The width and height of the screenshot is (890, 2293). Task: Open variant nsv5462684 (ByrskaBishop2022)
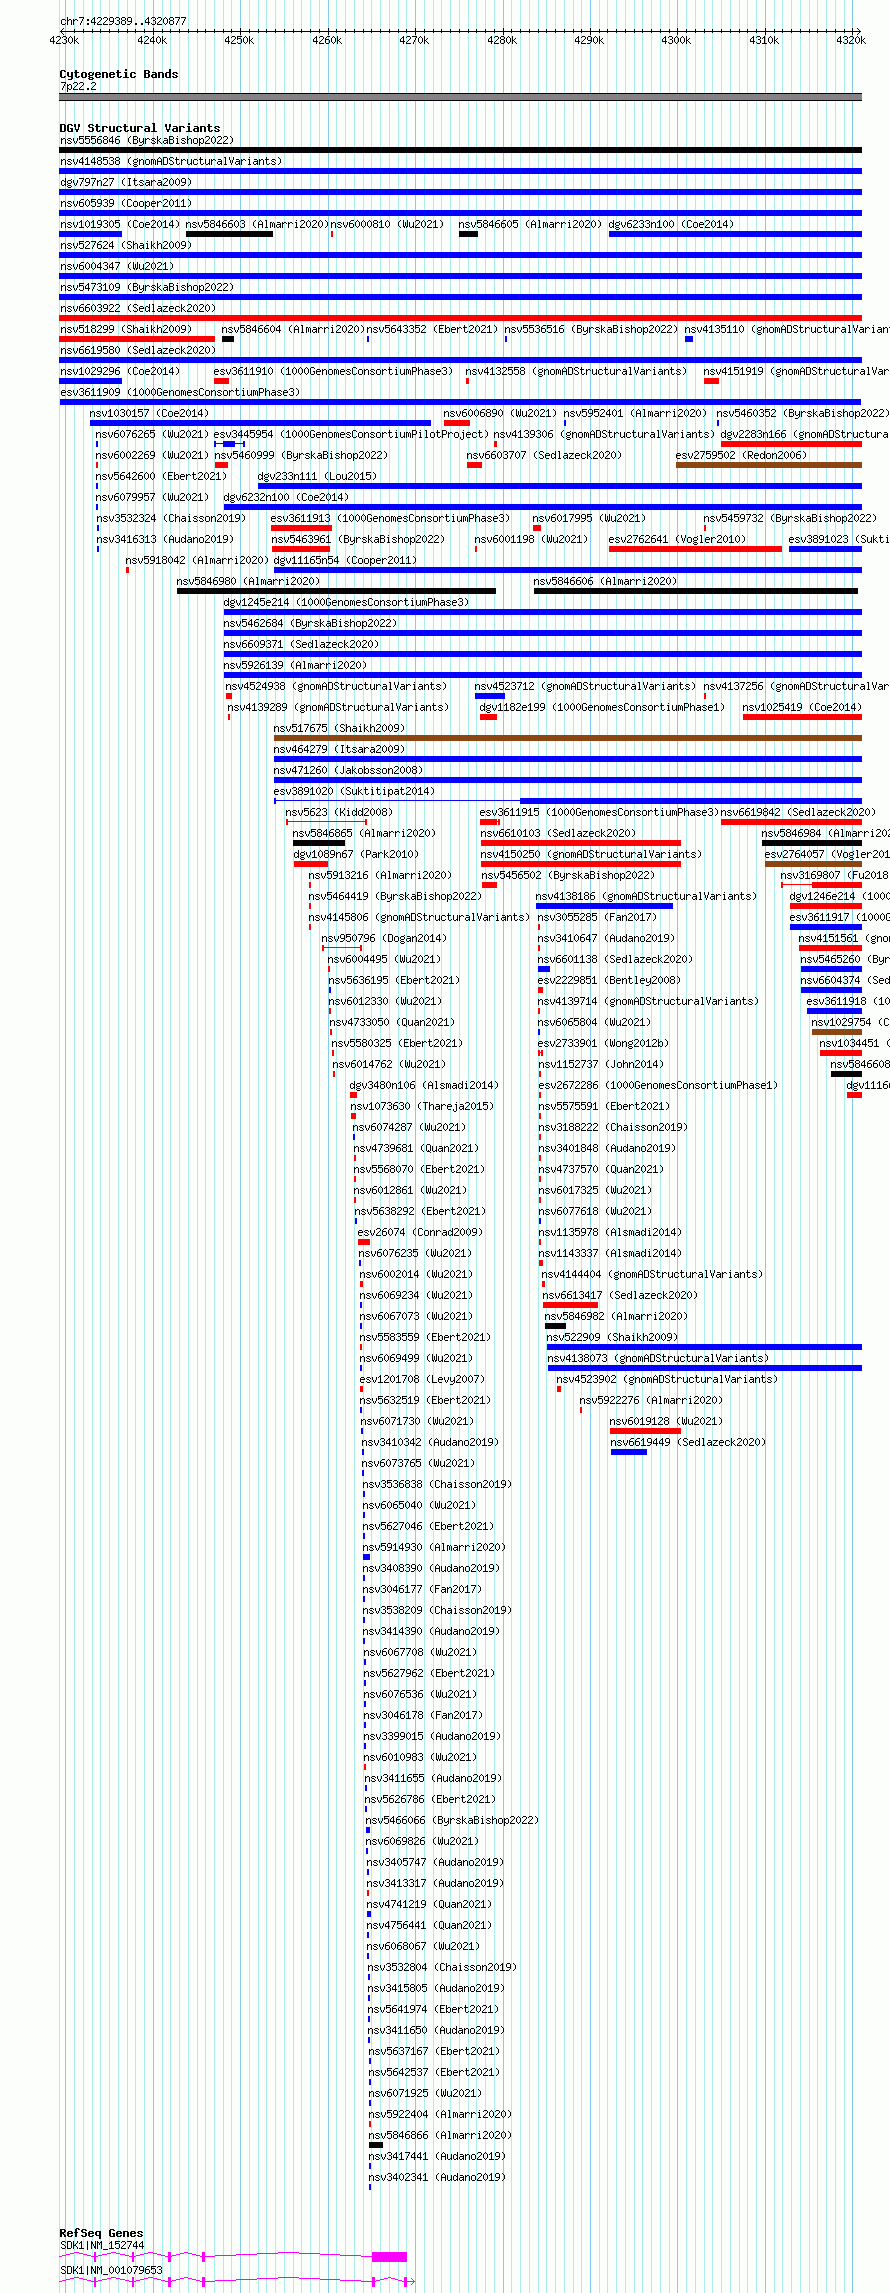pyautogui.click(x=310, y=624)
